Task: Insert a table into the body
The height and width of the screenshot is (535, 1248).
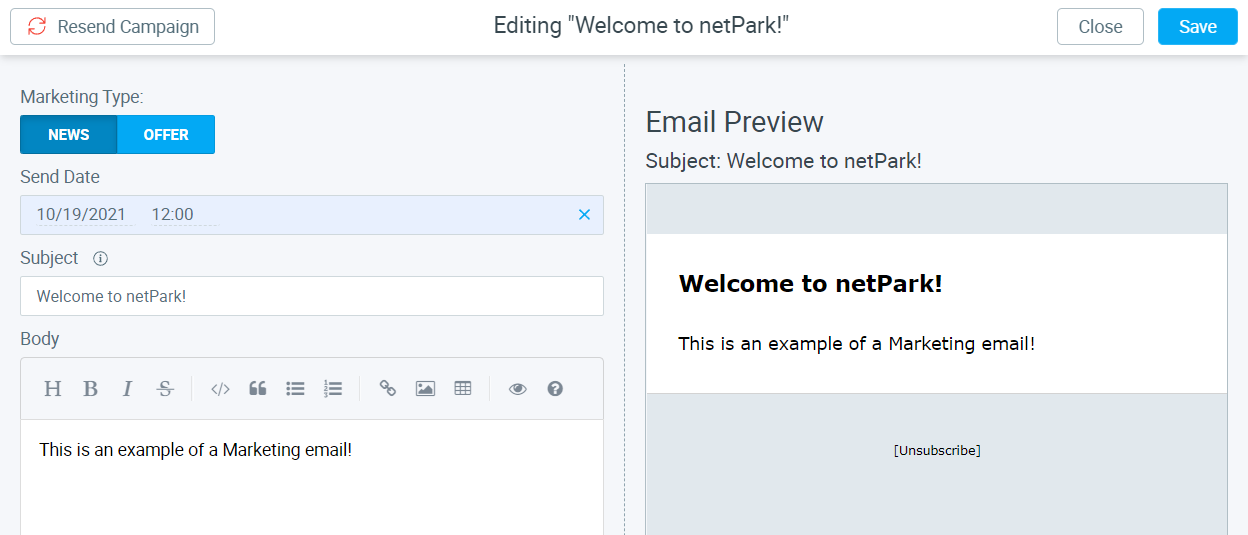Action: (x=462, y=389)
